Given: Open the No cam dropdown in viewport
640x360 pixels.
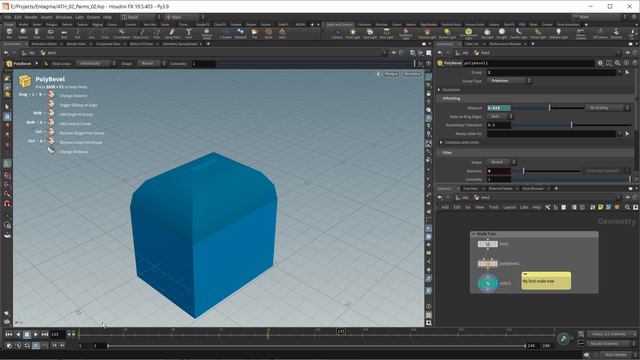Looking at the screenshot, I should click(412, 74).
